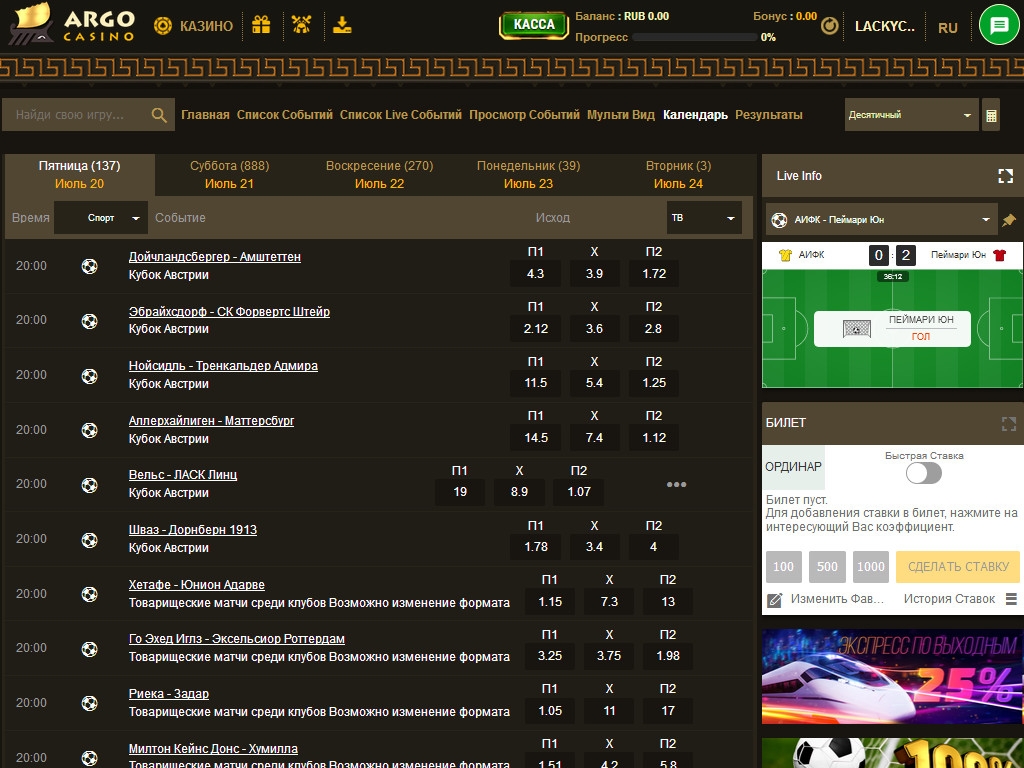
Task: Click the tournaments crossed-tools icon in header
Action: [300, 25]
